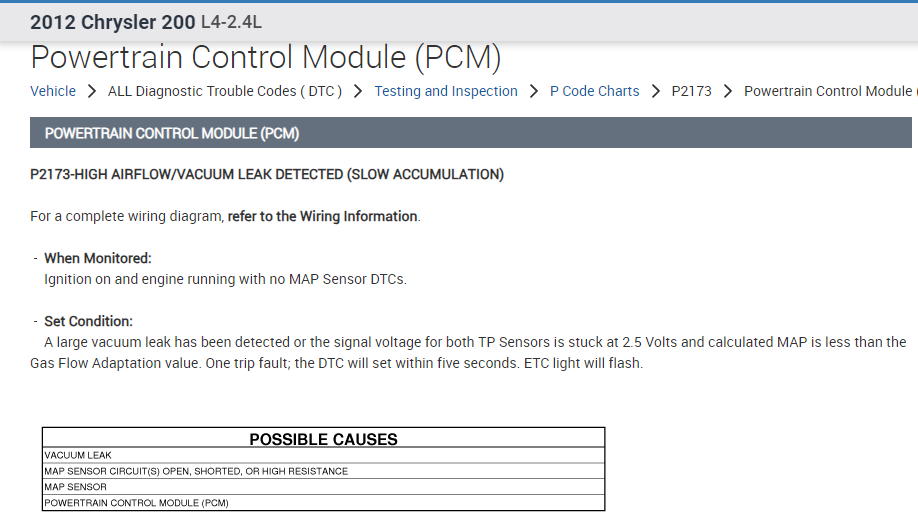Open the P Code Charts breadcrumb link

point(594,91)
